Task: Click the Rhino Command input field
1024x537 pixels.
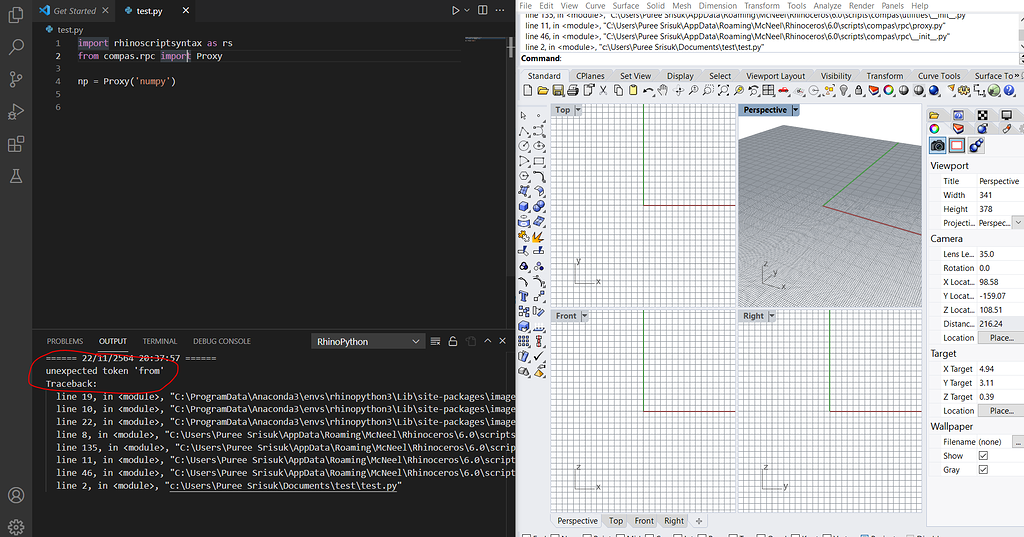Action: (x=789, y=58)
